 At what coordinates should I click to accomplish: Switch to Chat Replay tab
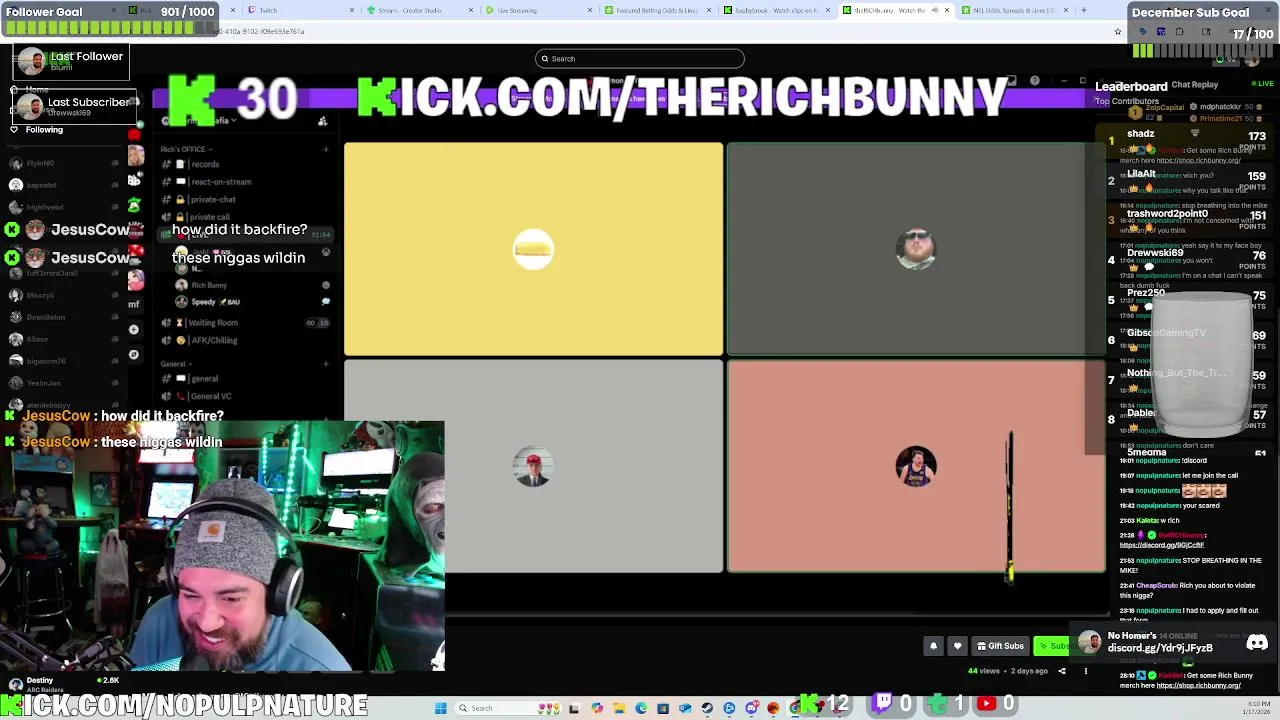pyautogui.click(x=1195, y=85)
